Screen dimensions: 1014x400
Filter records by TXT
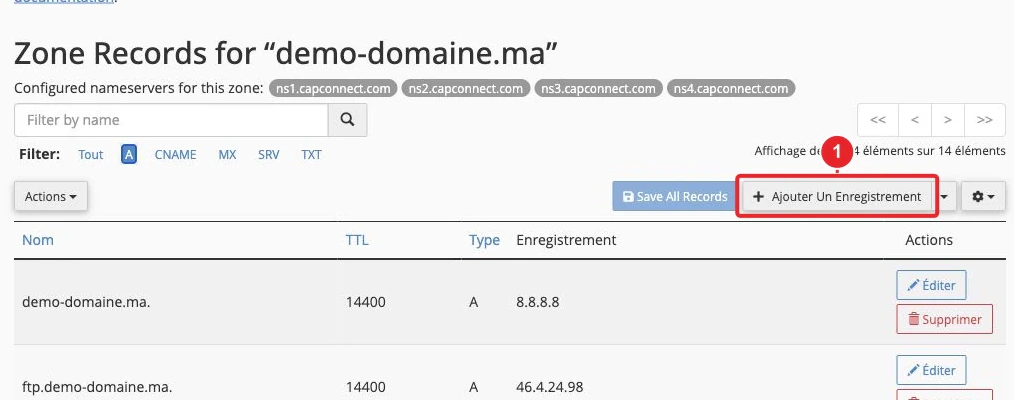pyautogui.click(x=311, y=155)
